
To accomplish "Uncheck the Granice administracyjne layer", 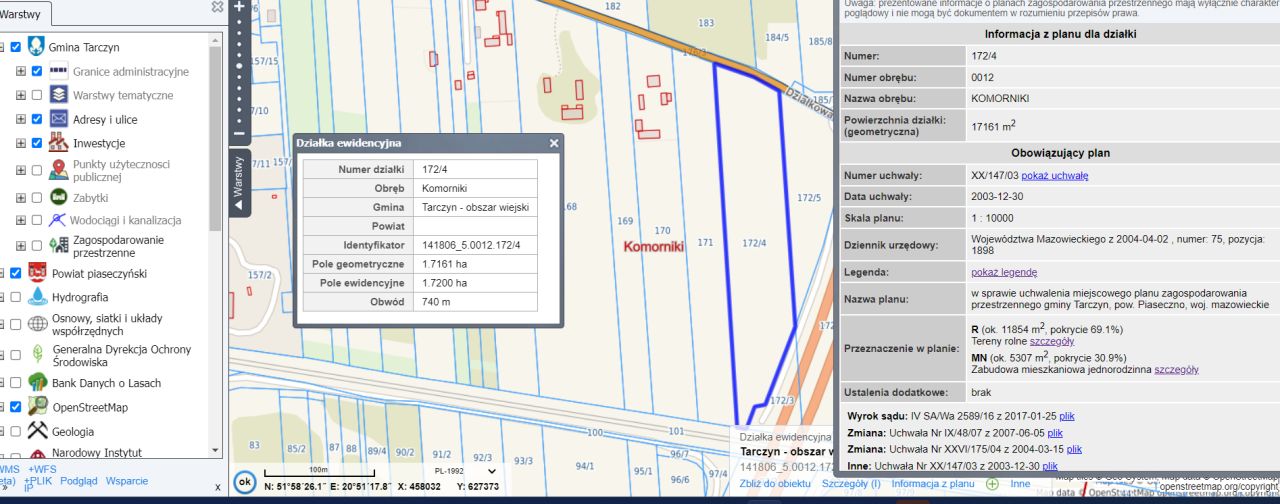I will 37,72.
